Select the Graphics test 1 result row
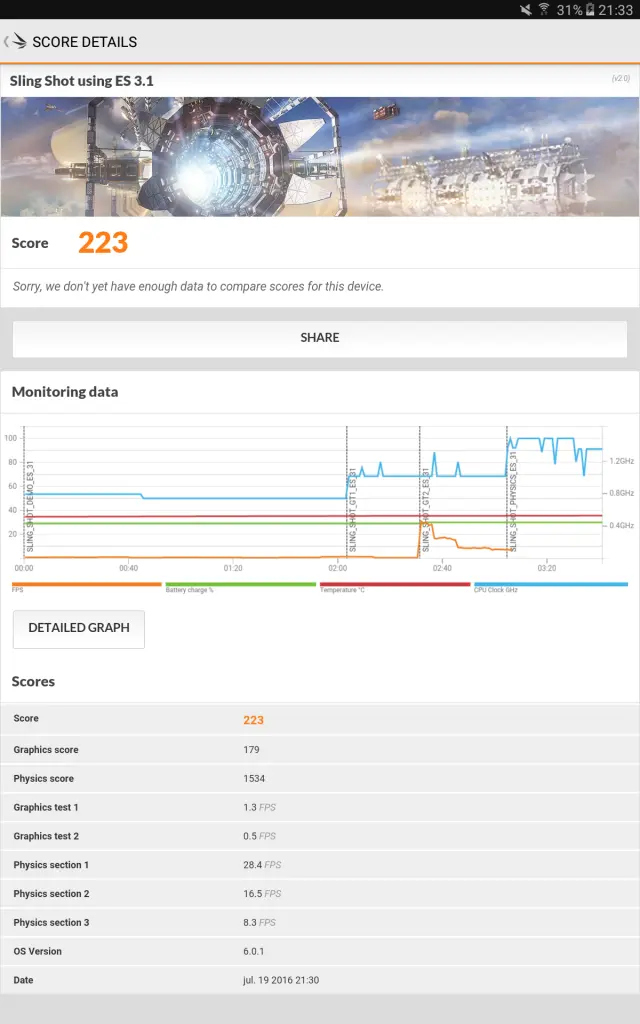Viewport: 640px width, 1024px height. tap(320, 807)
